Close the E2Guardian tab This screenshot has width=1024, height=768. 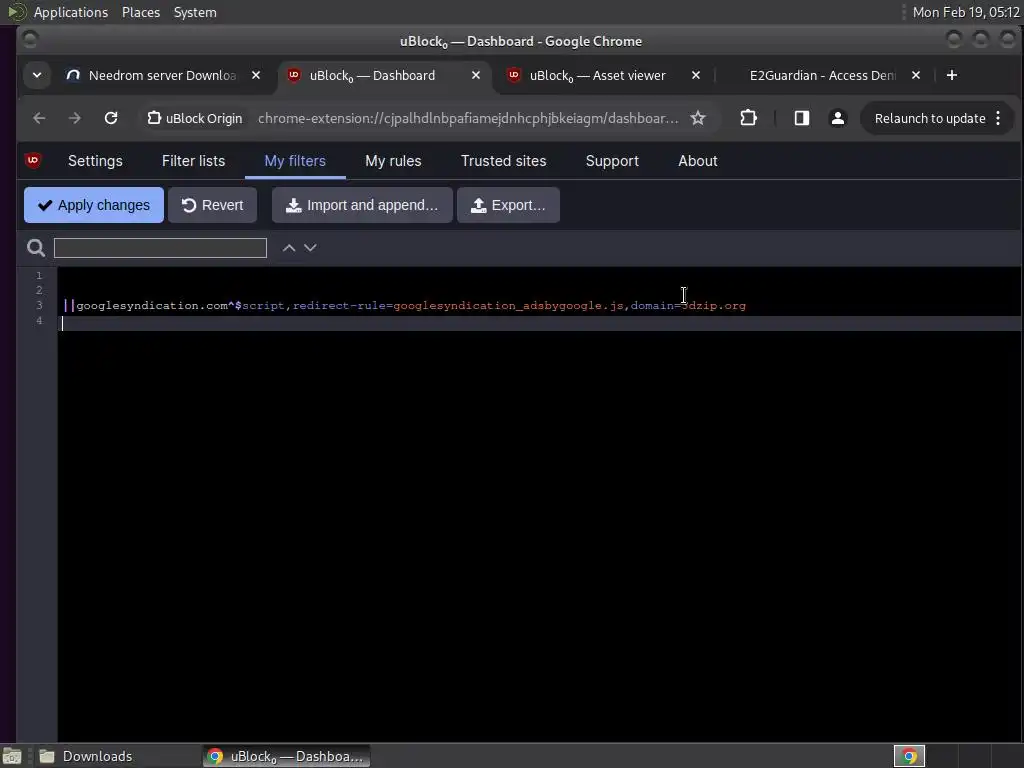point(916,75)
